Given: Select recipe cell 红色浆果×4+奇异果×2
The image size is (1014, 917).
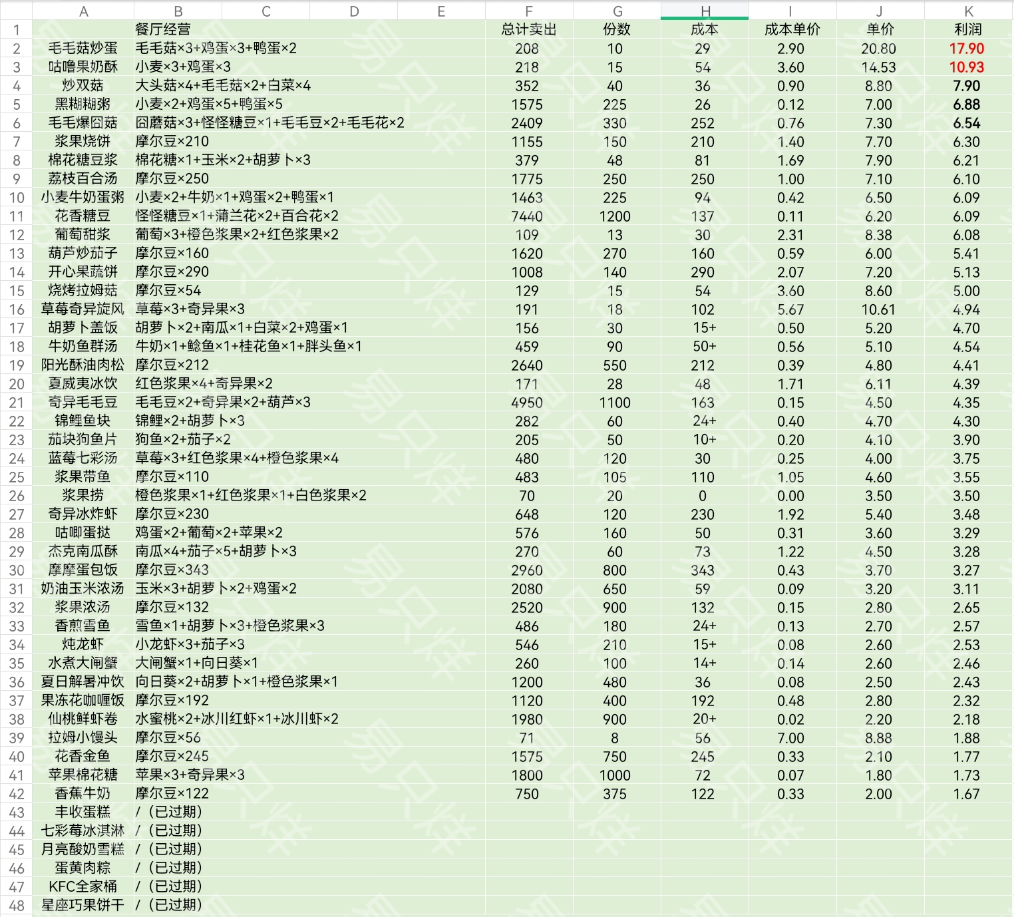Looking at the screenshot, I should (x=204, y=384).
